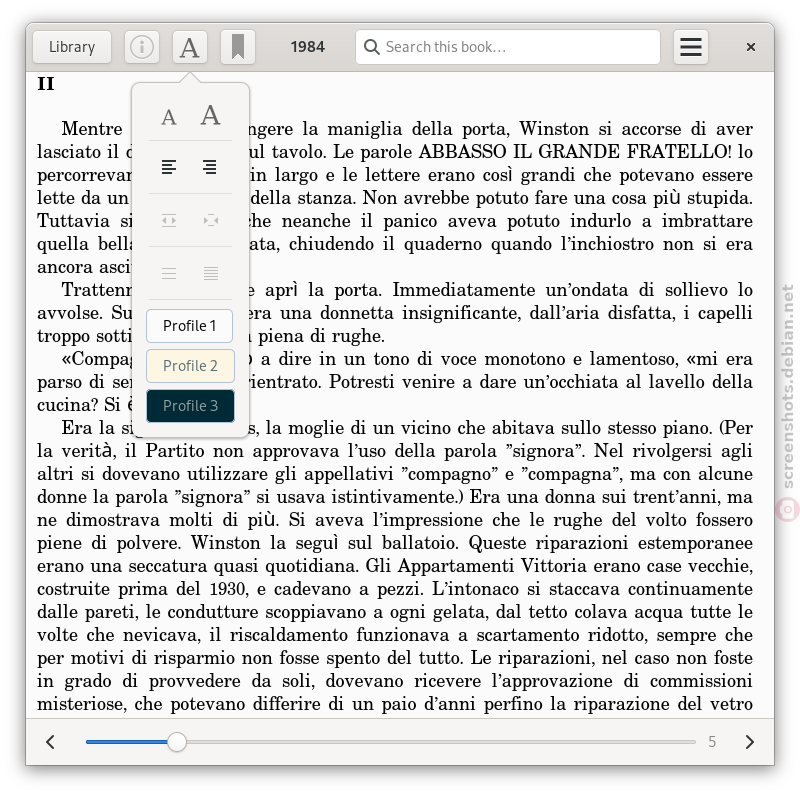Decrease page margins icon
Viewport: 800px width, 794px height.
[x=169, y=220]
